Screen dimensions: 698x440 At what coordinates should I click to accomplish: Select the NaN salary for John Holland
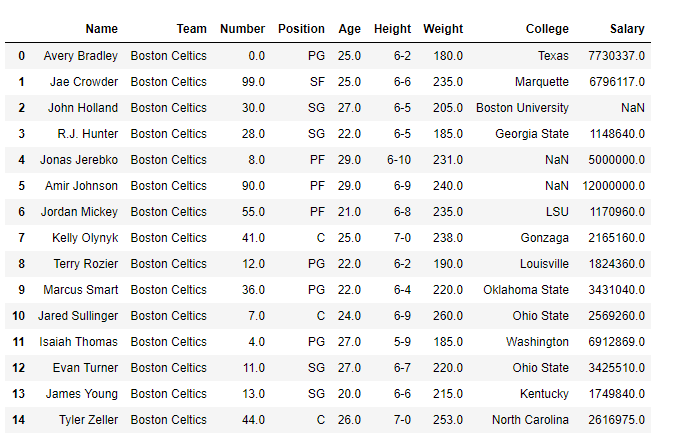[x=632, y=107]
